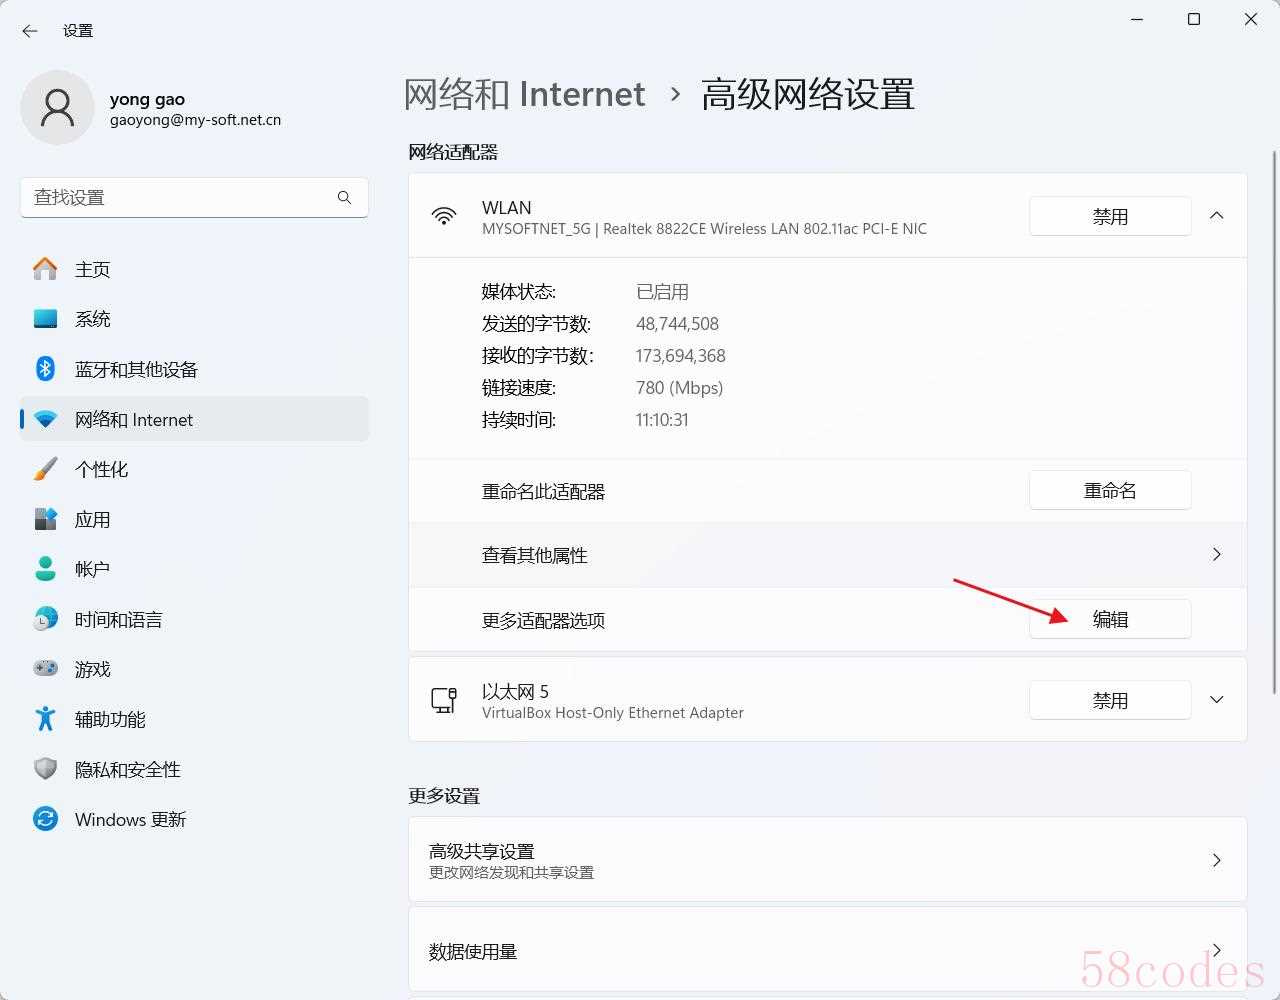1280x1000 pixels.
Task: Click the back arrow in title bar
Action: pos(30,31)
